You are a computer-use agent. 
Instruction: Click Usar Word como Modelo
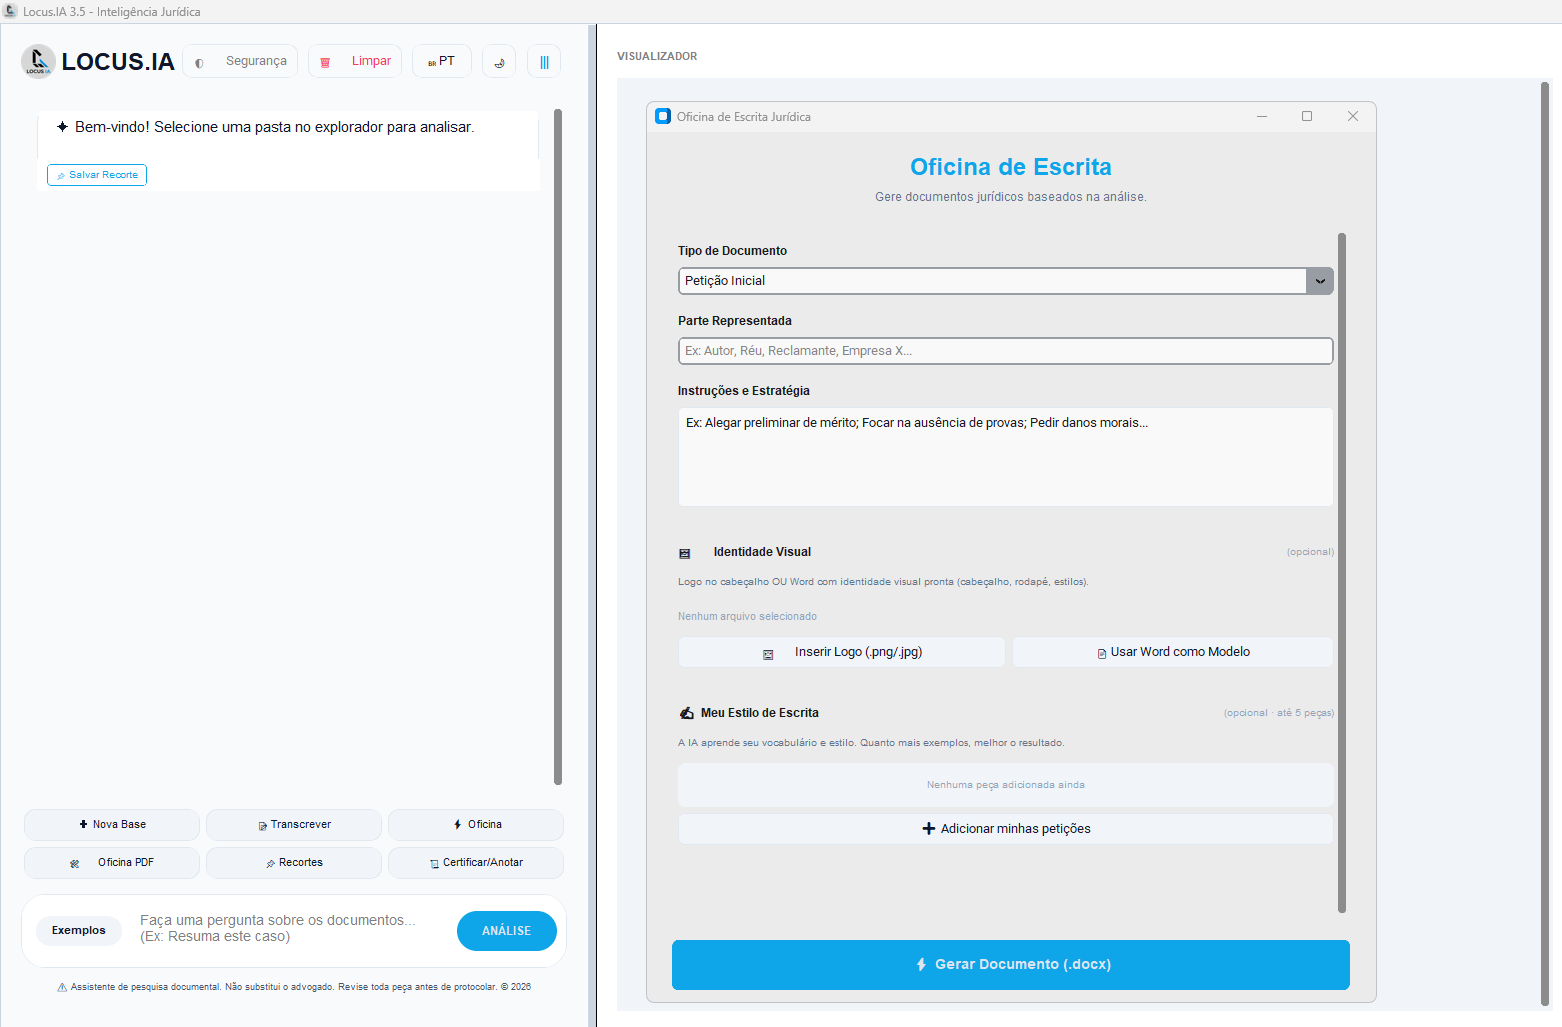click(1173, 652)
